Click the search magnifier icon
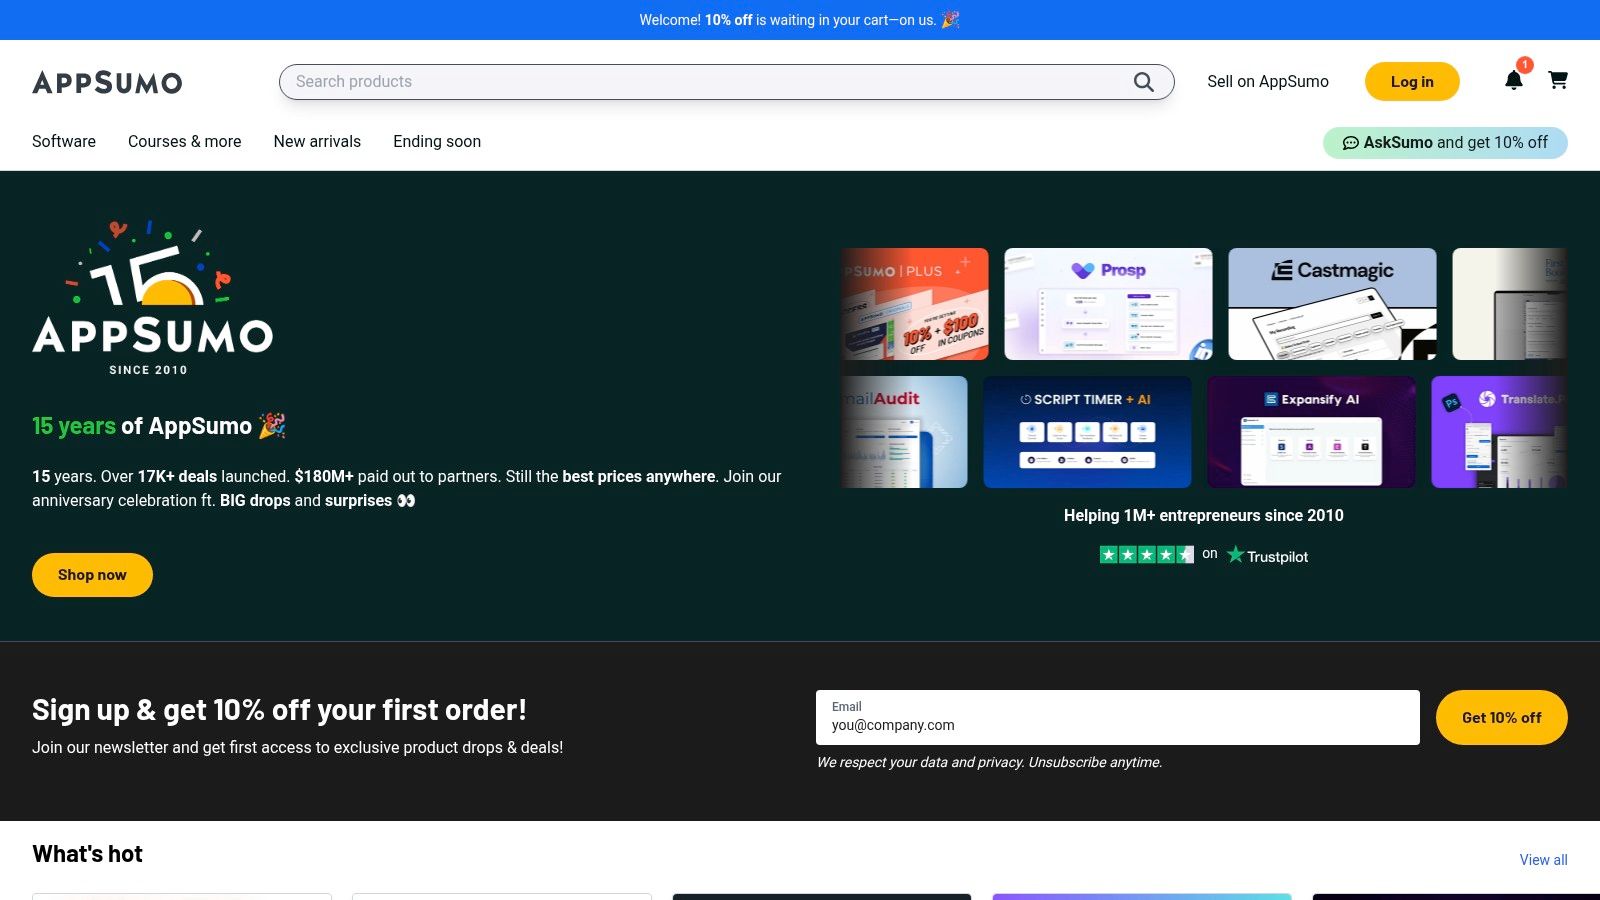 click(x=1143, y=82)
